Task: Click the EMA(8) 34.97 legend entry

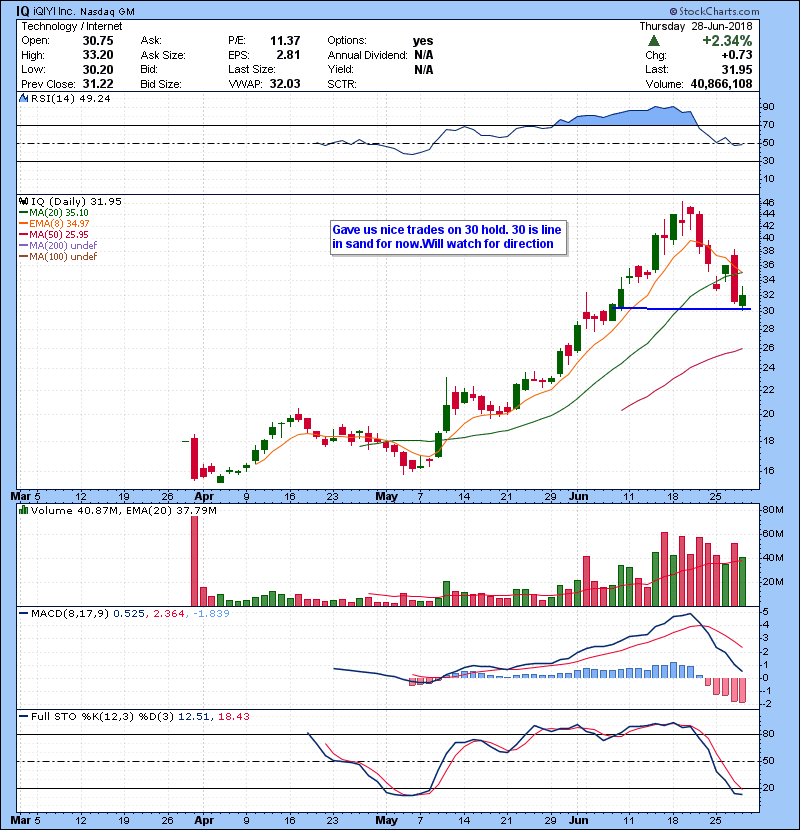Action: pos(54,224)
